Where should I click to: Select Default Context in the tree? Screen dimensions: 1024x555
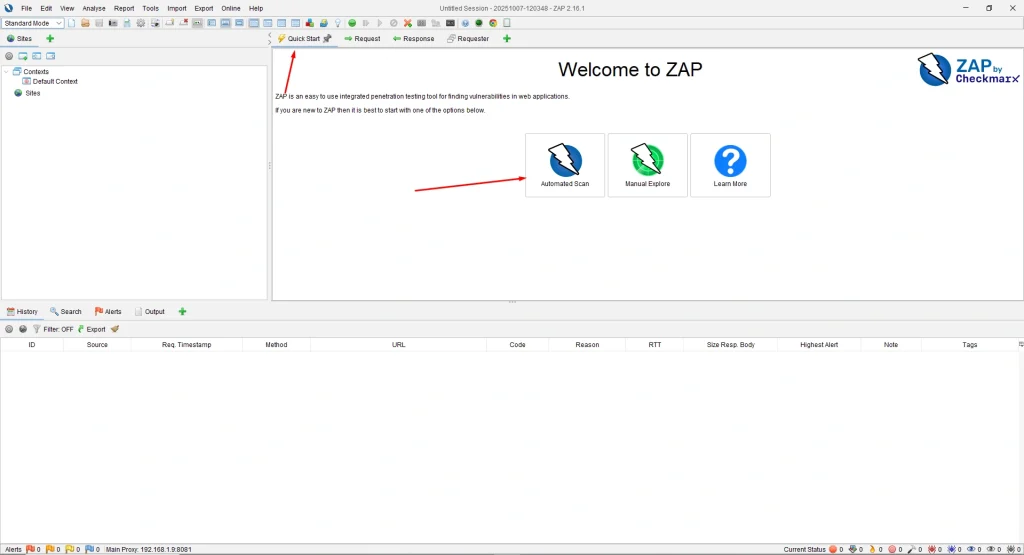pyautogui.click(x=55, y=82)
